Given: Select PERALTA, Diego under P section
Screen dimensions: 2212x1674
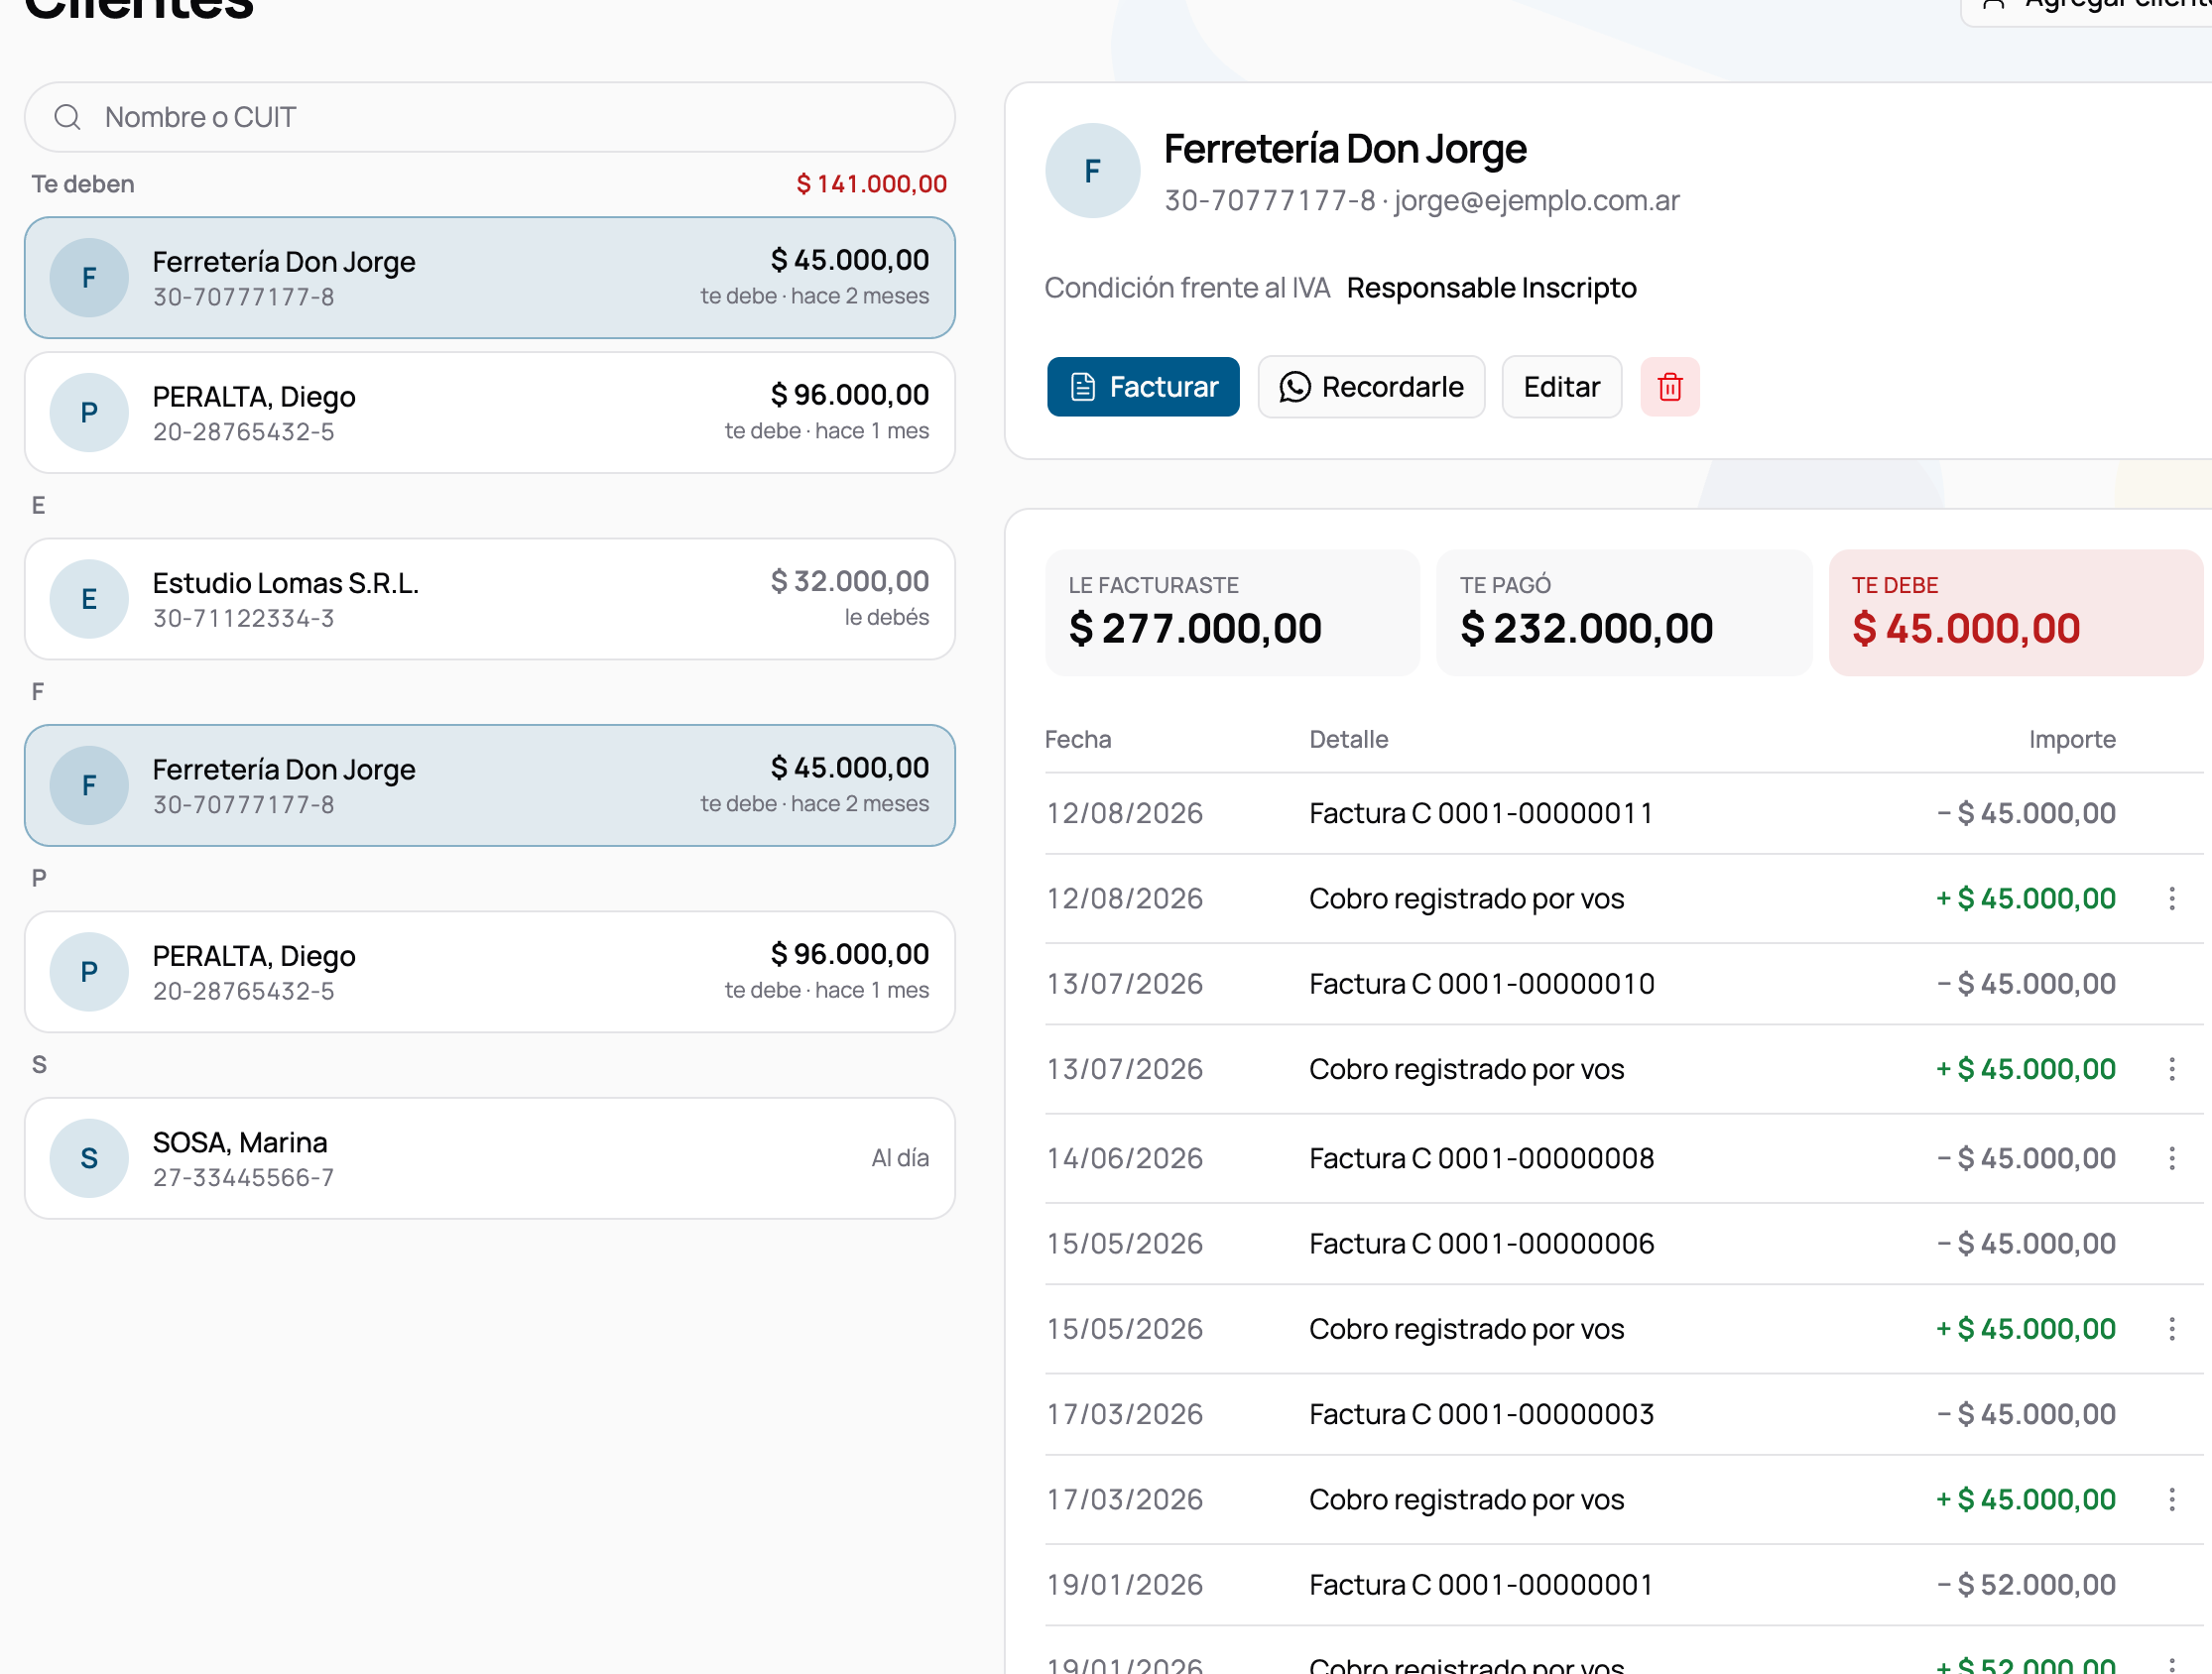Looking at the screenshot, I should (490, 971).
